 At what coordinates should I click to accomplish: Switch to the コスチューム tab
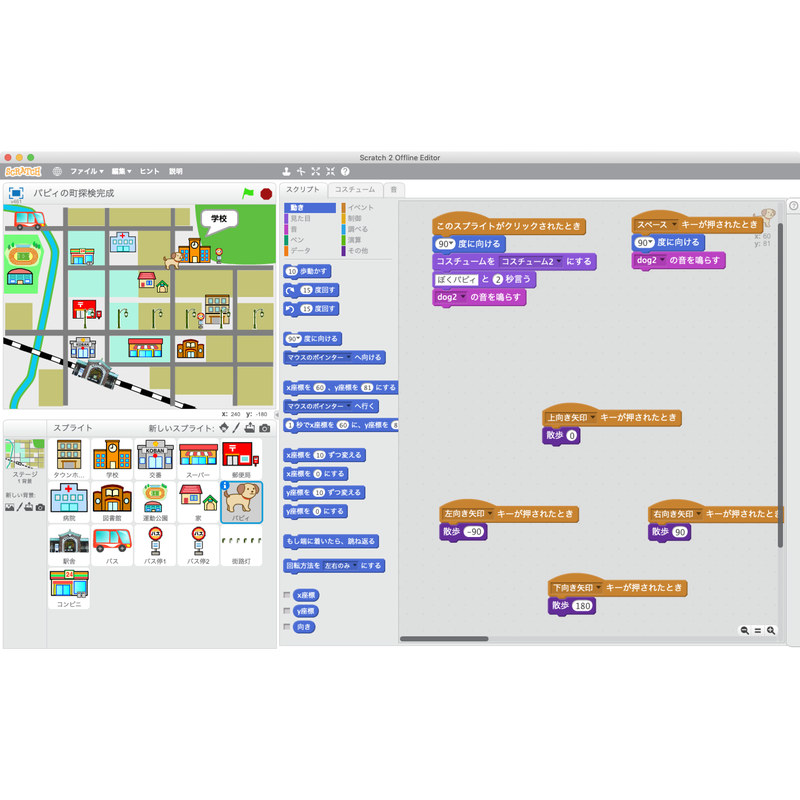click(354, 189)
